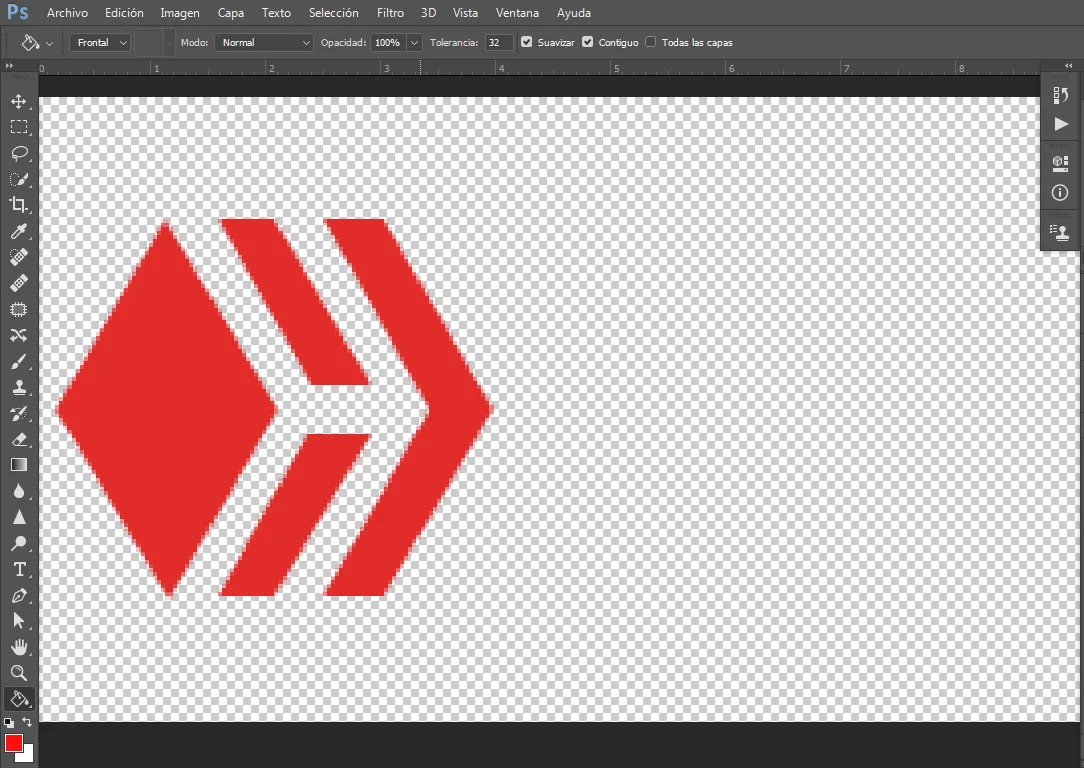Screen dimensions: 1084x768
Task: Open the Actions panel play icon
Action: click(1060, 124)
